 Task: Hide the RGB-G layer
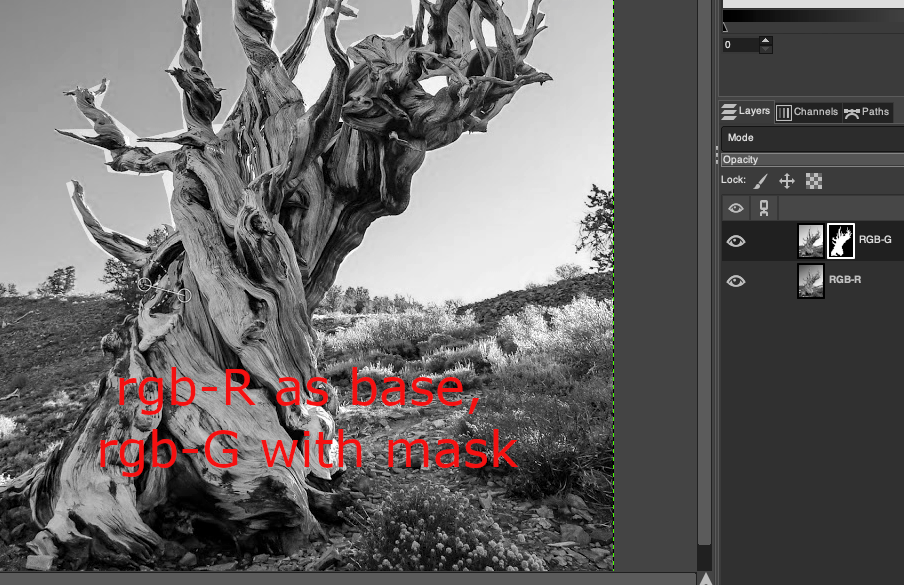[736, 241]
